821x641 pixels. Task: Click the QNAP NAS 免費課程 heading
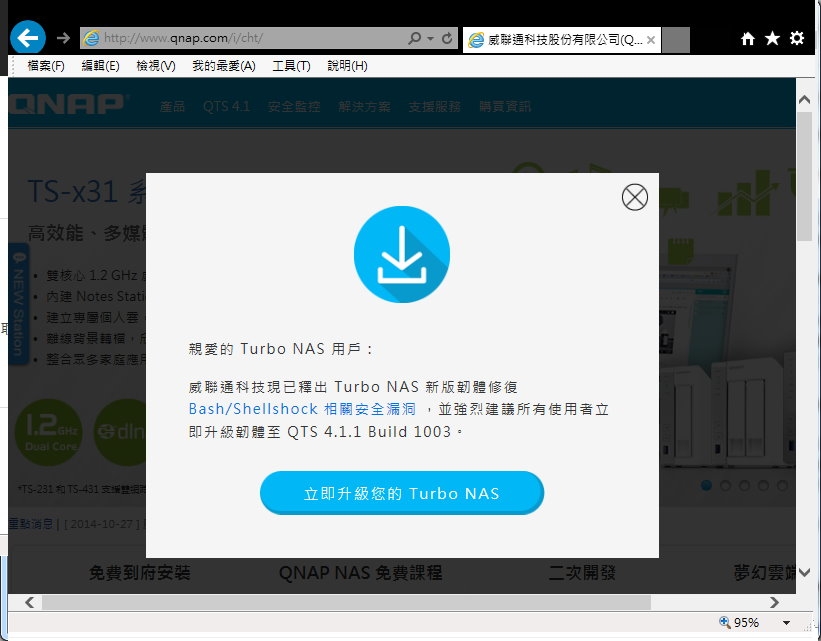pos(360,572)
